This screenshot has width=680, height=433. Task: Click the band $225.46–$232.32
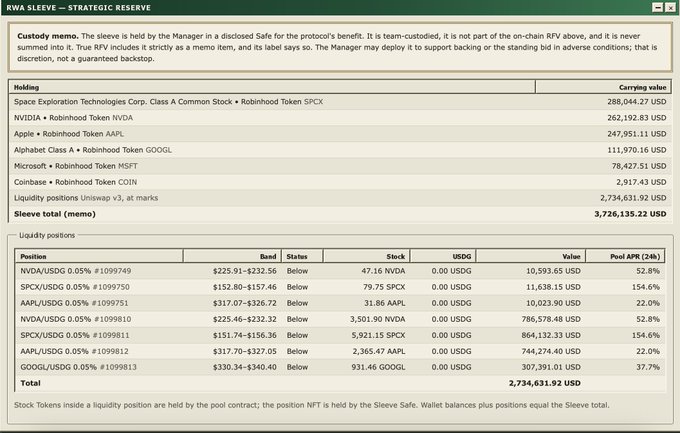(x=245, y=319)
